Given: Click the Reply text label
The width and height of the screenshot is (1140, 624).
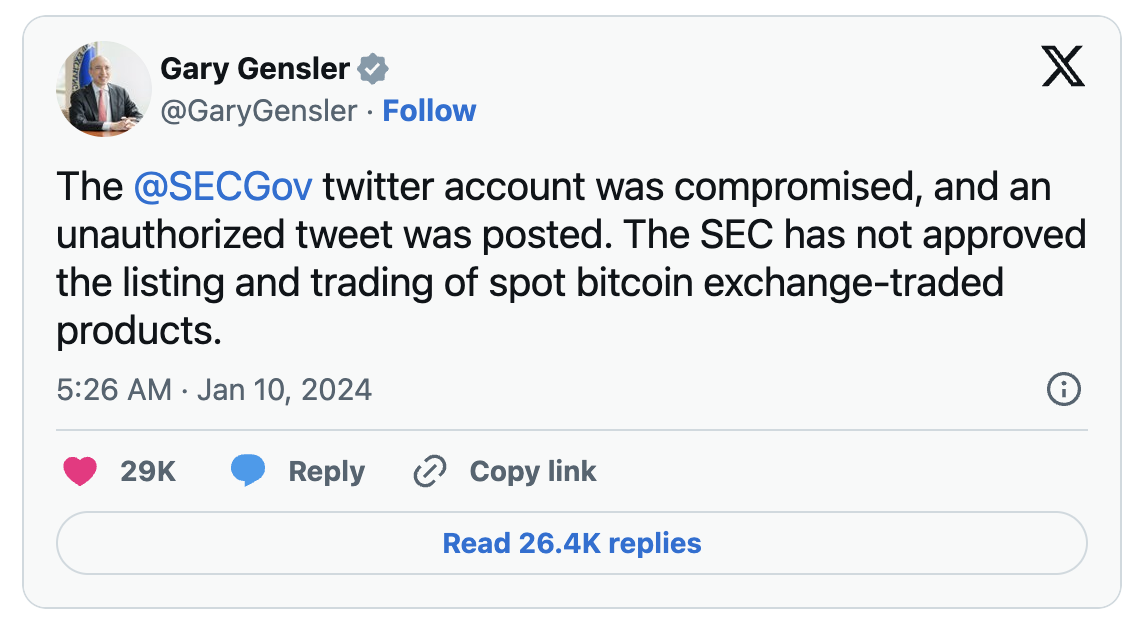Looking at the screenshot, I should [x=326, y=471].
